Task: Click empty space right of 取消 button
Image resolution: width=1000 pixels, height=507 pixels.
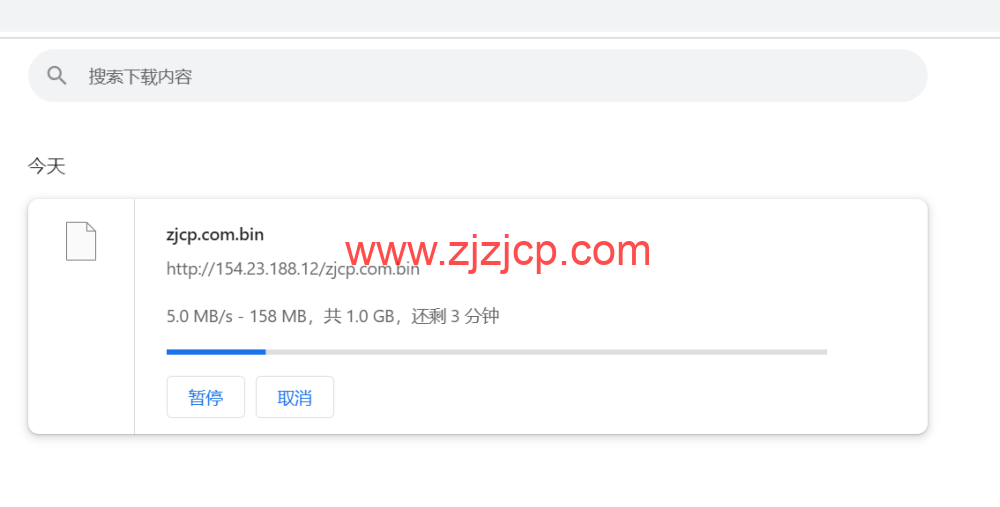Action: tap(574, 397)
